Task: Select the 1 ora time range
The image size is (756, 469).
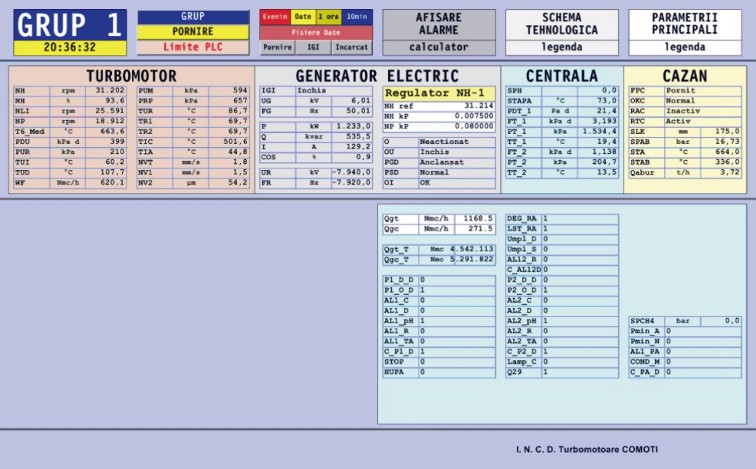Action: tap(329, 17)
